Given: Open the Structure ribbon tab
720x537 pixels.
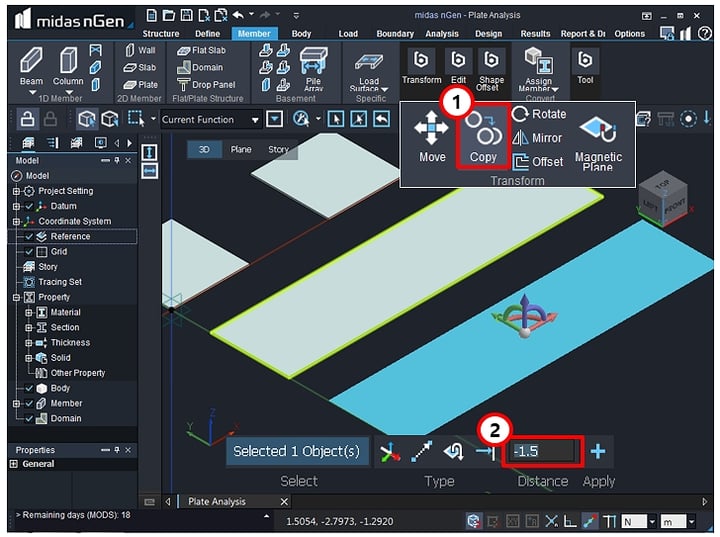Looking at the screenshot, I should [x=161, y=34].
